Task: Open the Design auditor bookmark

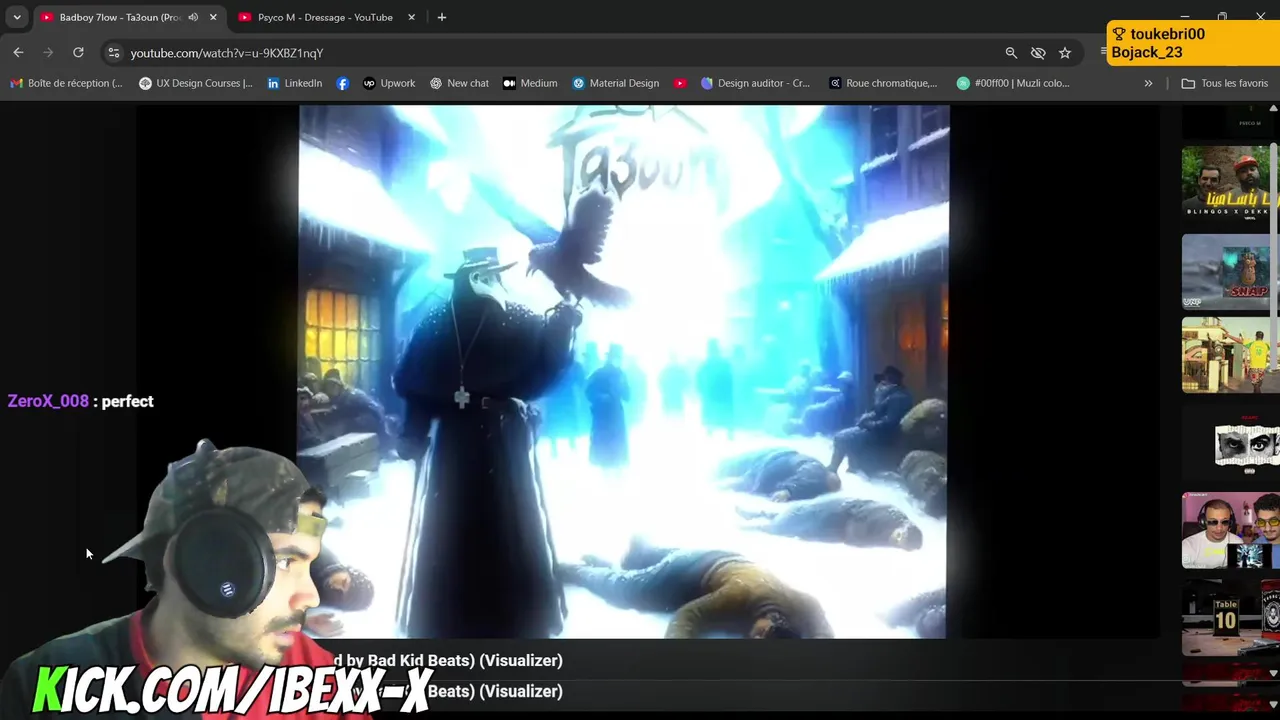Action: point(755,83)
